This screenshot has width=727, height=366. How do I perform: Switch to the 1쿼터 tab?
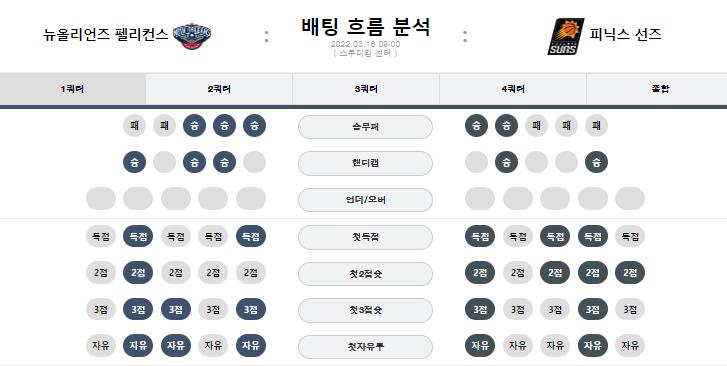point(73,89)
